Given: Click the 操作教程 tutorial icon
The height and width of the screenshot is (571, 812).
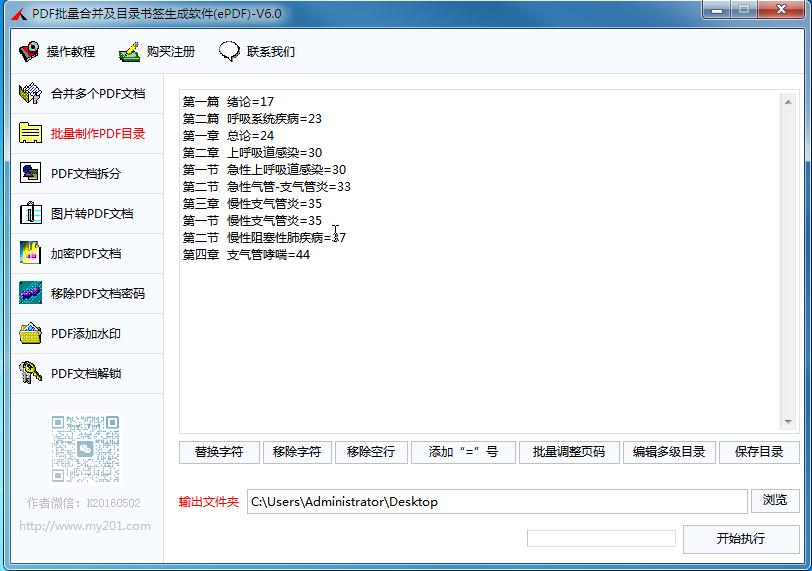Looking at the screenshot, I should point(29,51).
